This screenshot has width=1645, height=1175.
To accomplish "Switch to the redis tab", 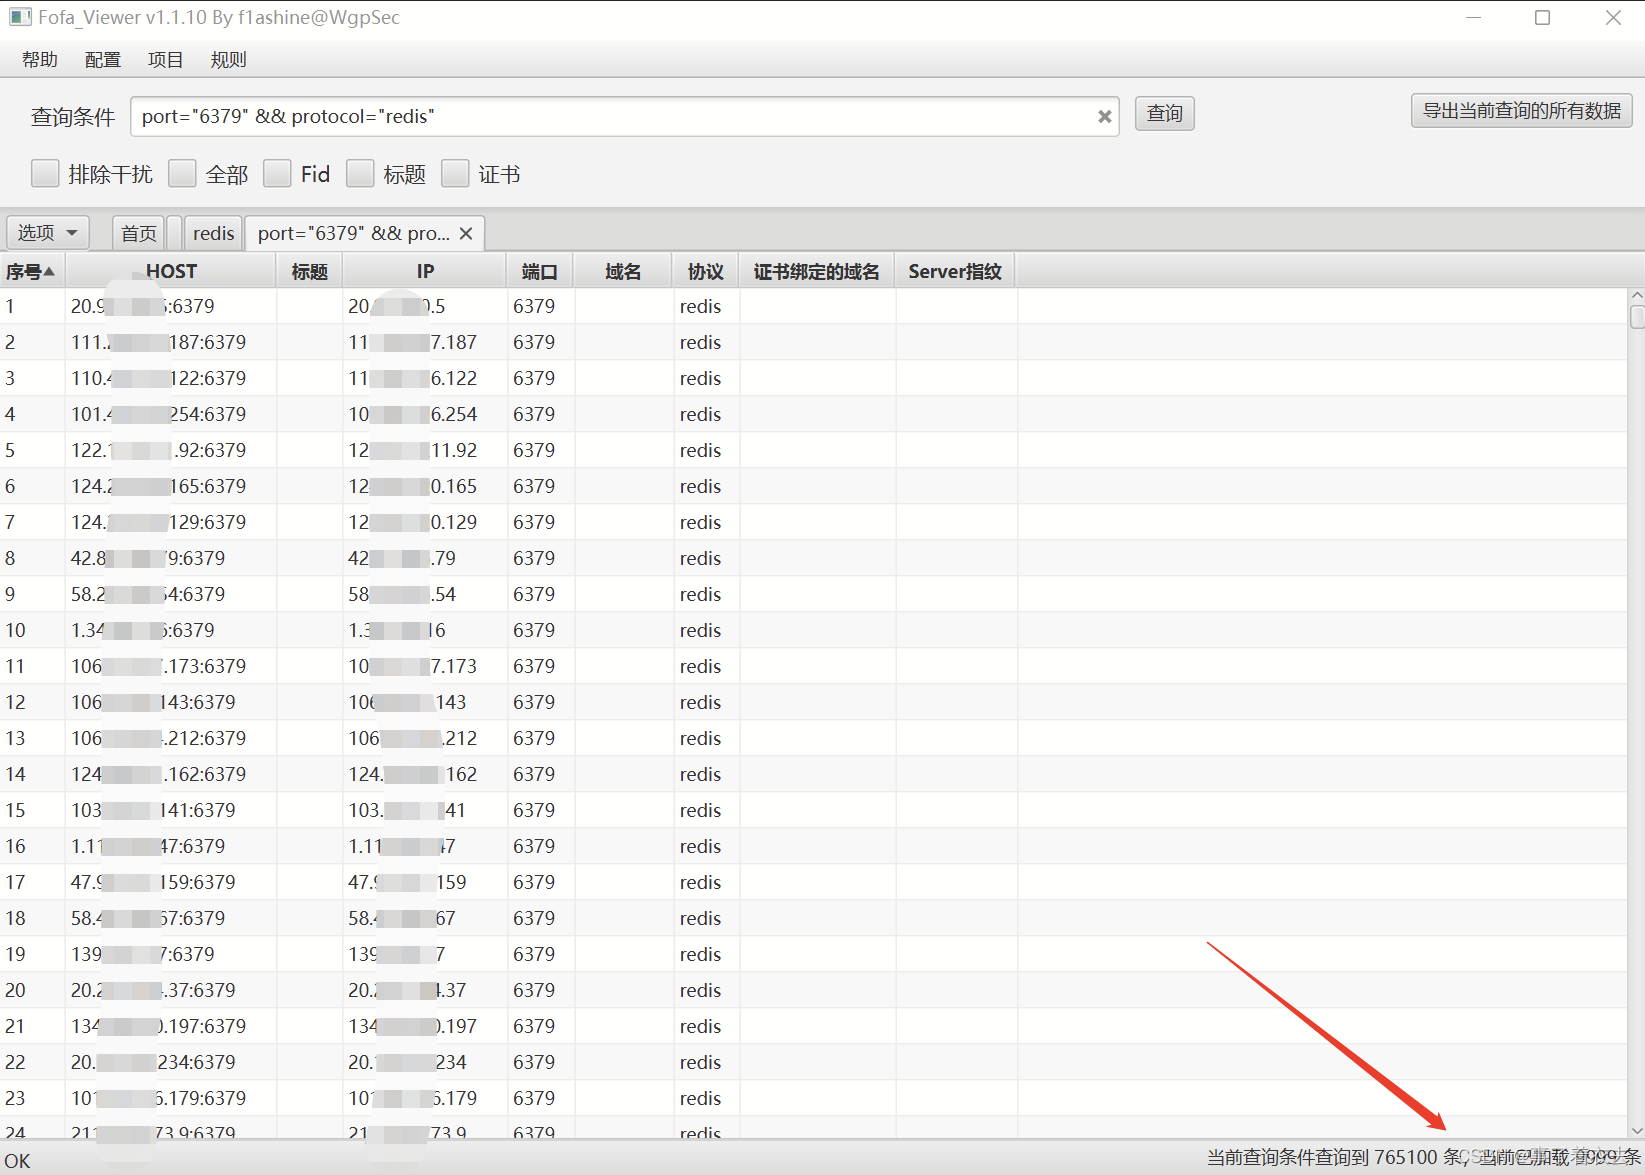I will coord(213,232).
